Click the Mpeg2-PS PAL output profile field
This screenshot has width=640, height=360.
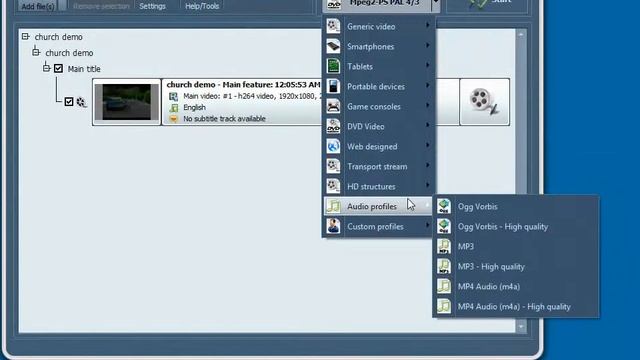[384, 4]
